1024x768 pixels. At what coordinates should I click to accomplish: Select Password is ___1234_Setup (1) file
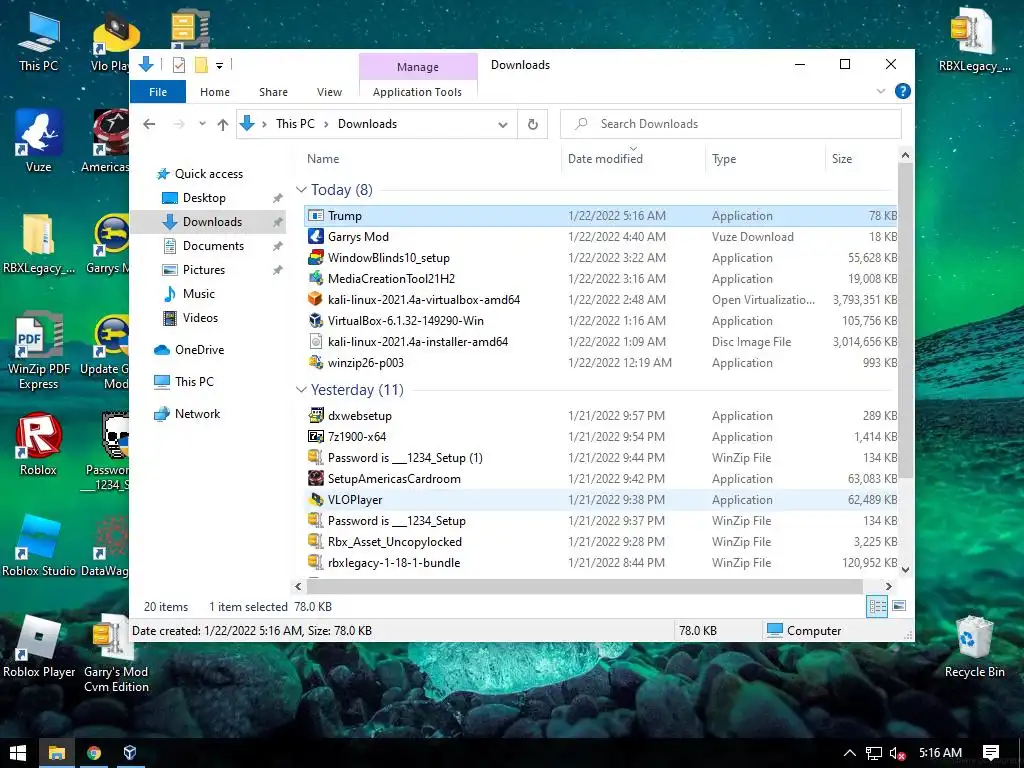[601, 457]
